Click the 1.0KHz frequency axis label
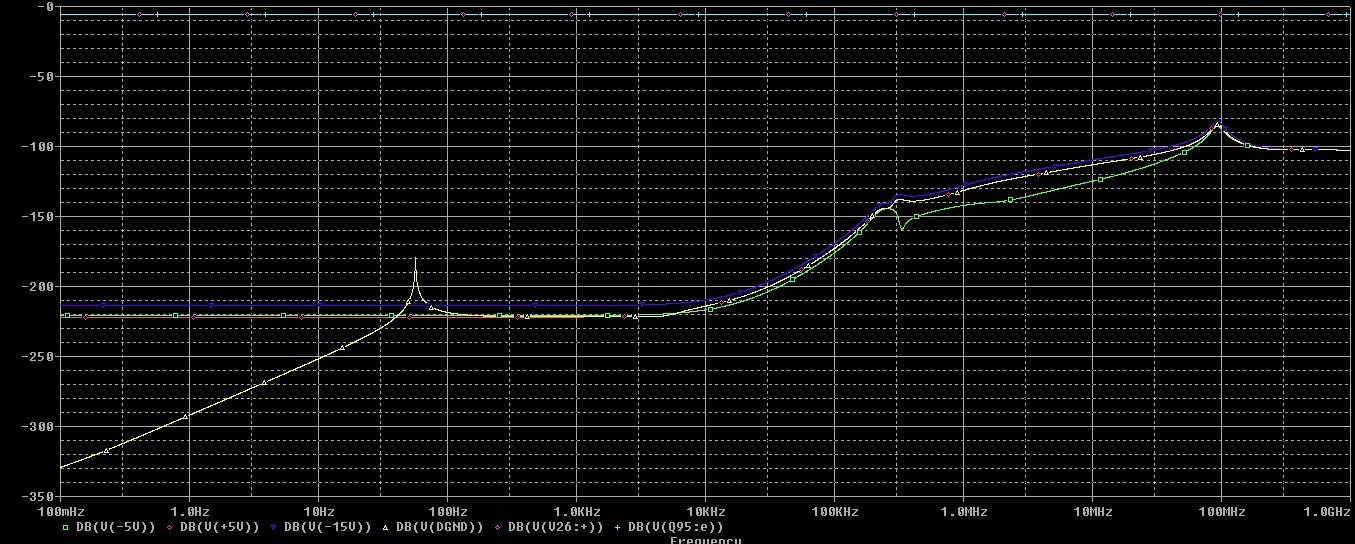The height and width of the screenshot is (544, 1355). pos(578,512)
